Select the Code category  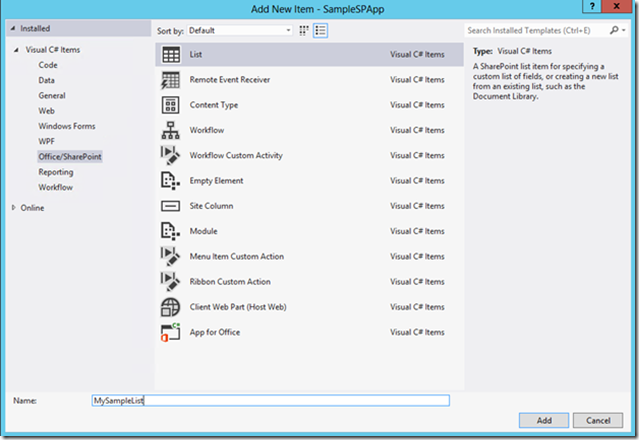[48, 65]
